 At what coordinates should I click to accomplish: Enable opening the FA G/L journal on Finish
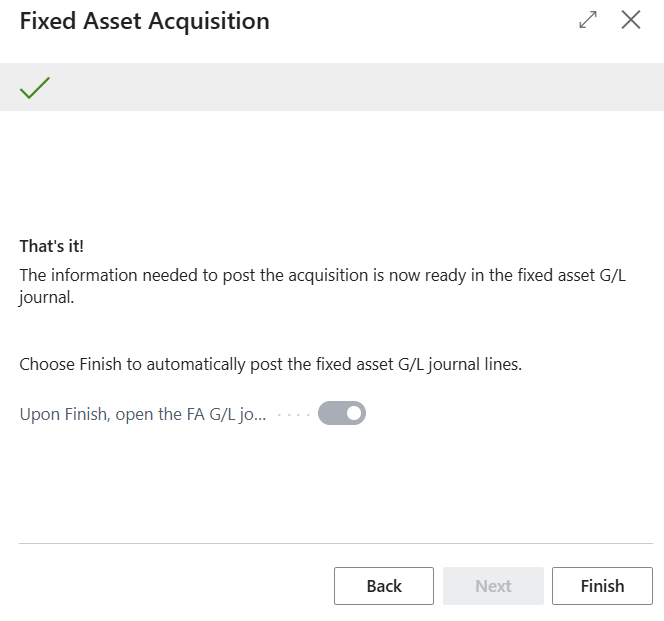point(342,413)
